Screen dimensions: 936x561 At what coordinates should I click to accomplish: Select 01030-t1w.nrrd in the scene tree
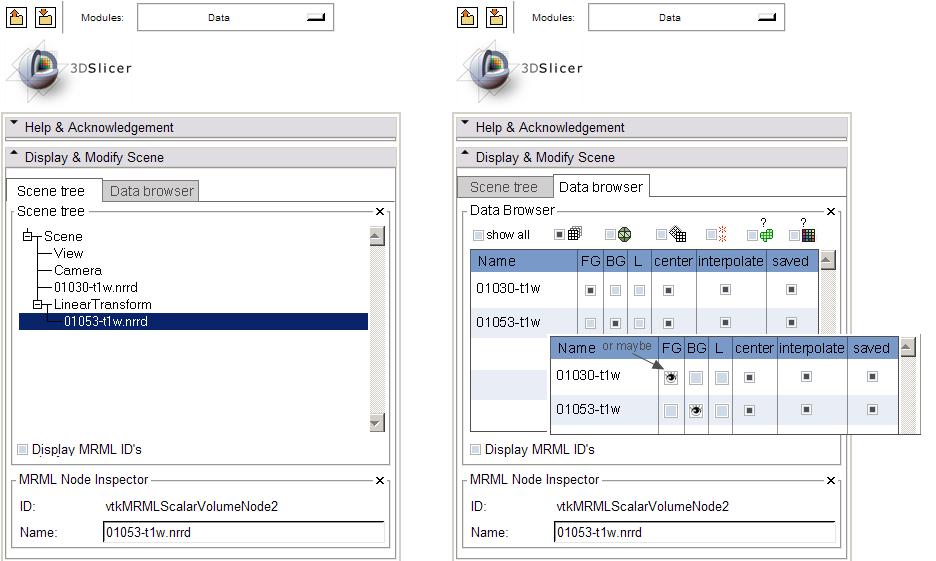(x=91, y=287)
